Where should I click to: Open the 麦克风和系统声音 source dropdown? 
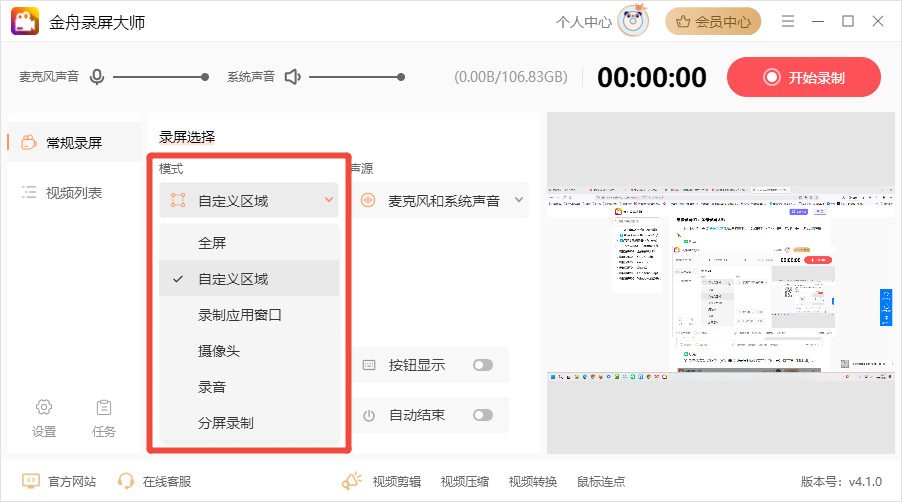tap(441, 200)
